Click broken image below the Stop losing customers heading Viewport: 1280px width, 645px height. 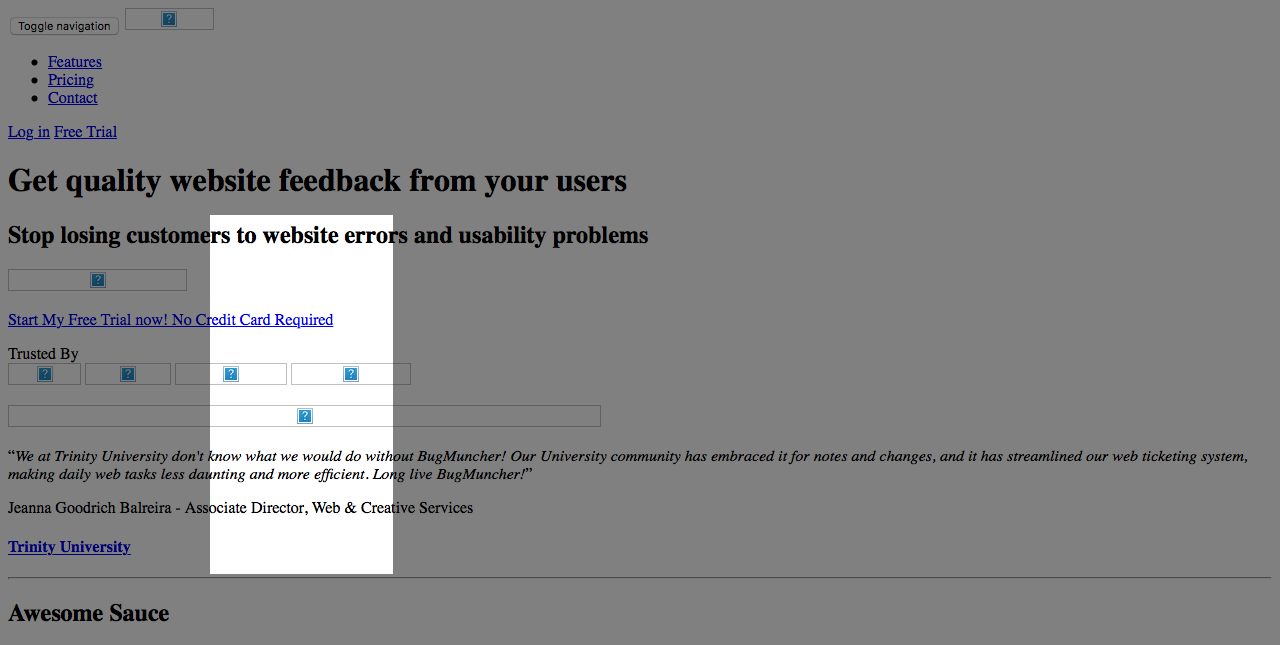click(x=97, y=280)
